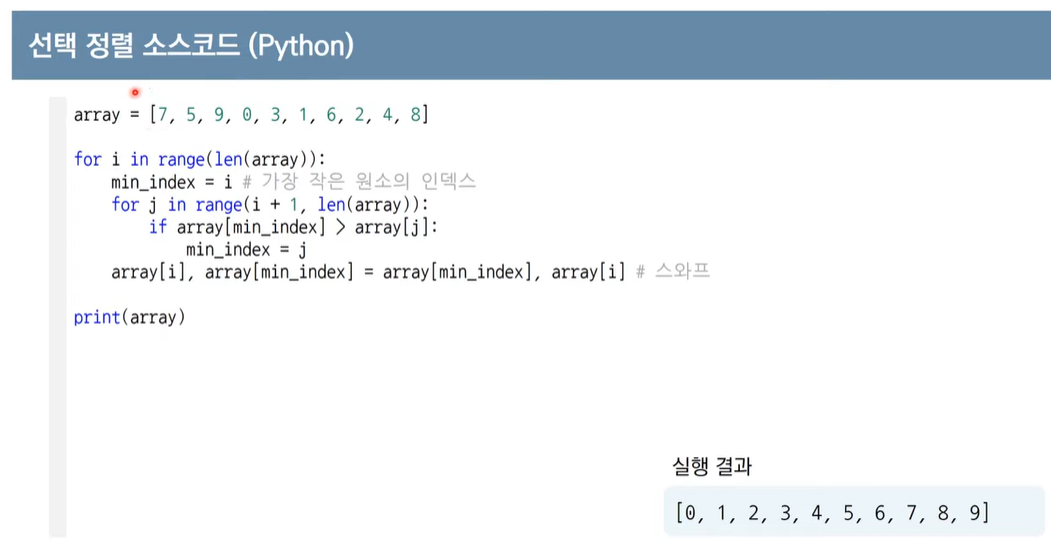Click the 'for j in range(i + 1, len(array)):' line

tap(269, 204)
